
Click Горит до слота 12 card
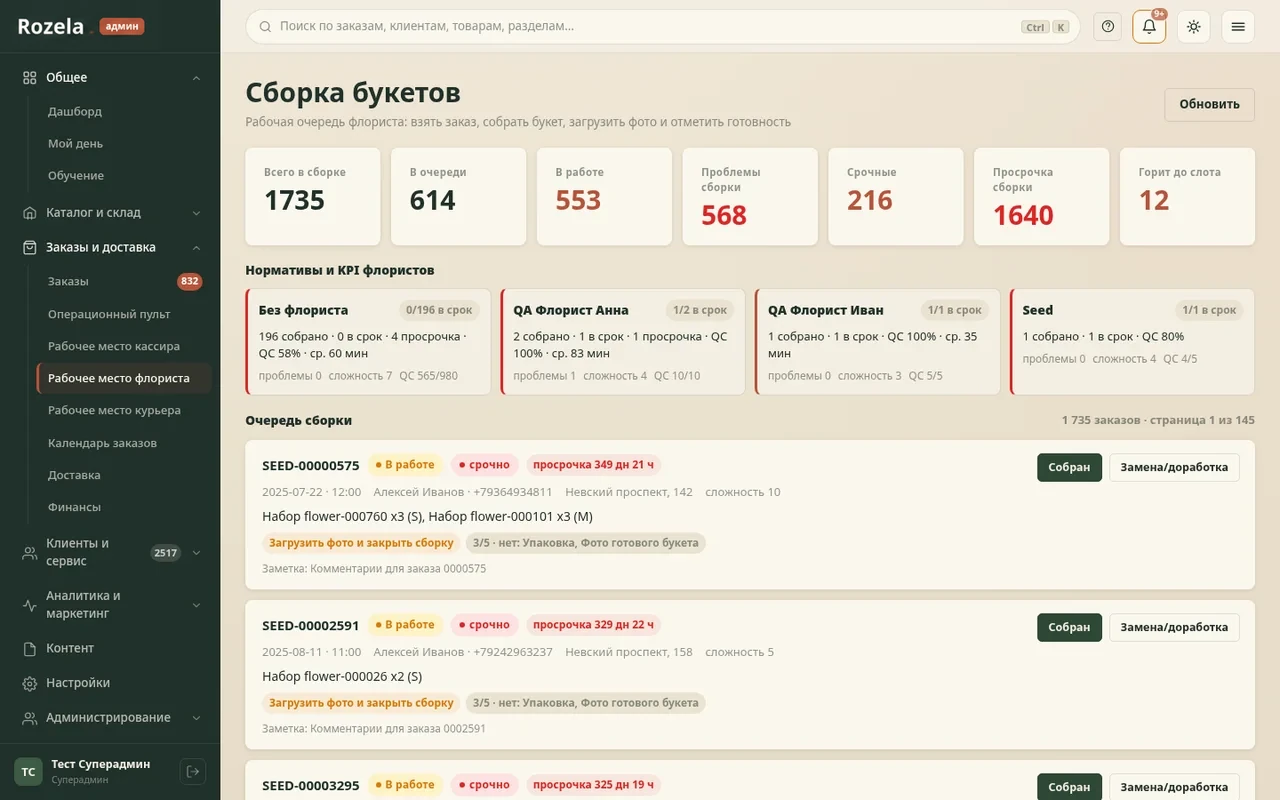(x=1187, y=196)
